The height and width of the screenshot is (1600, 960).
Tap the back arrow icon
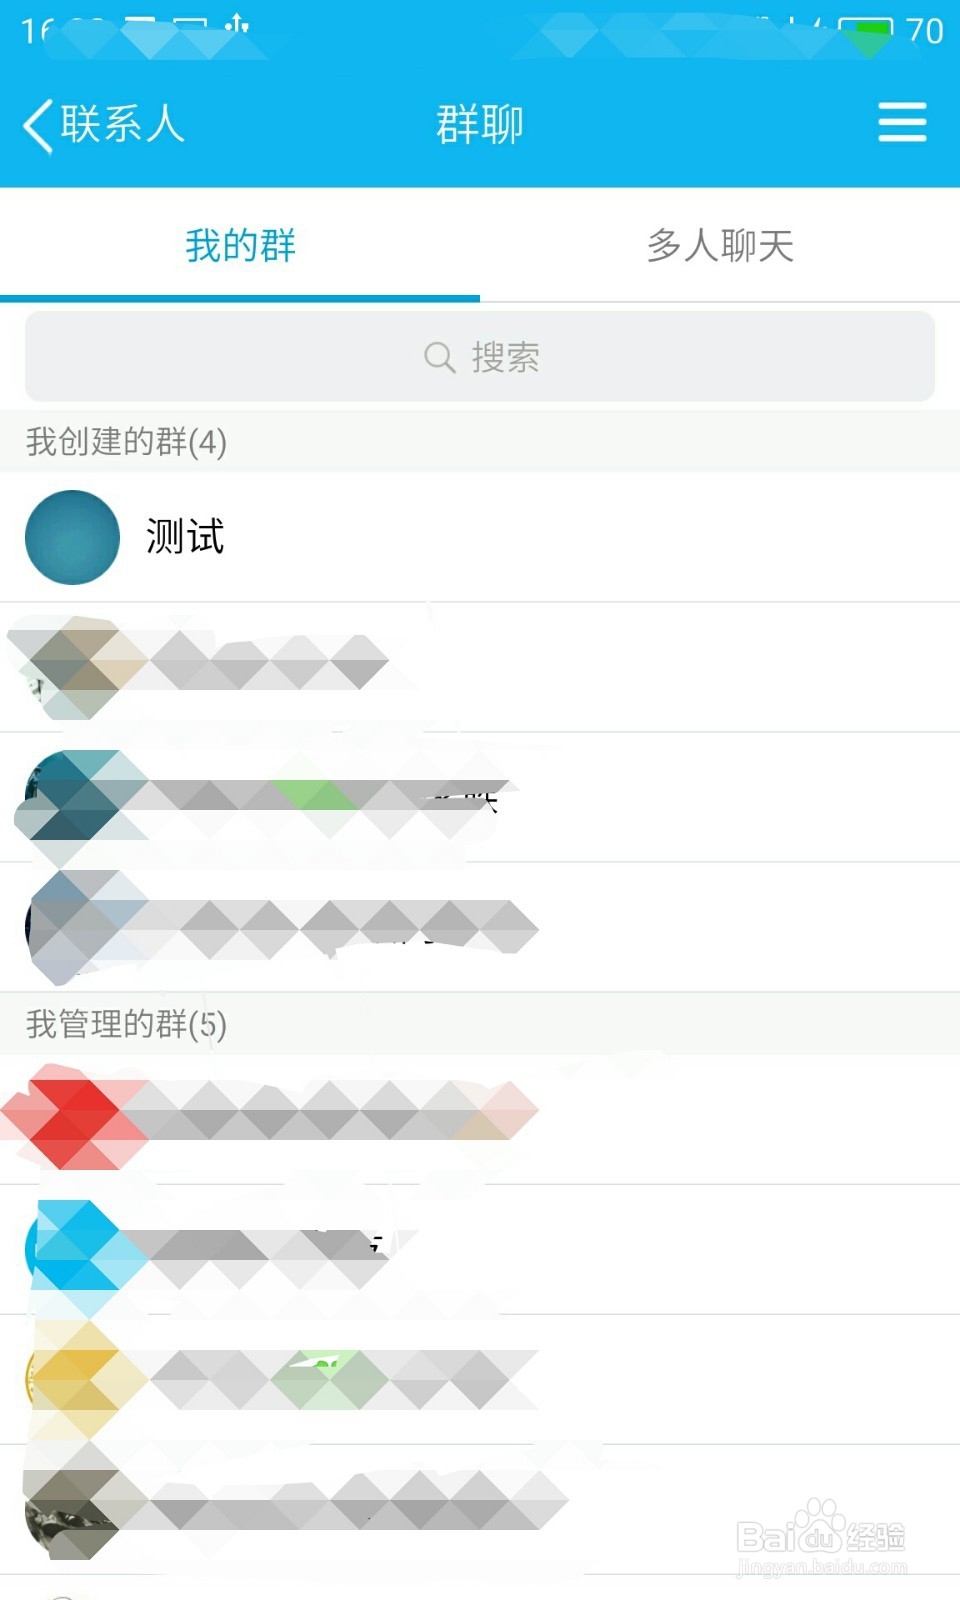(38, 126)
